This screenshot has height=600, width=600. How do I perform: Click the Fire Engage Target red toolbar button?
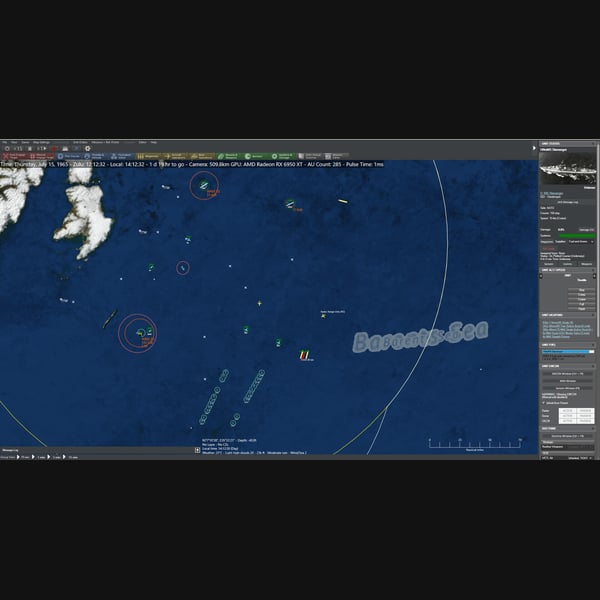click(14, 156)
